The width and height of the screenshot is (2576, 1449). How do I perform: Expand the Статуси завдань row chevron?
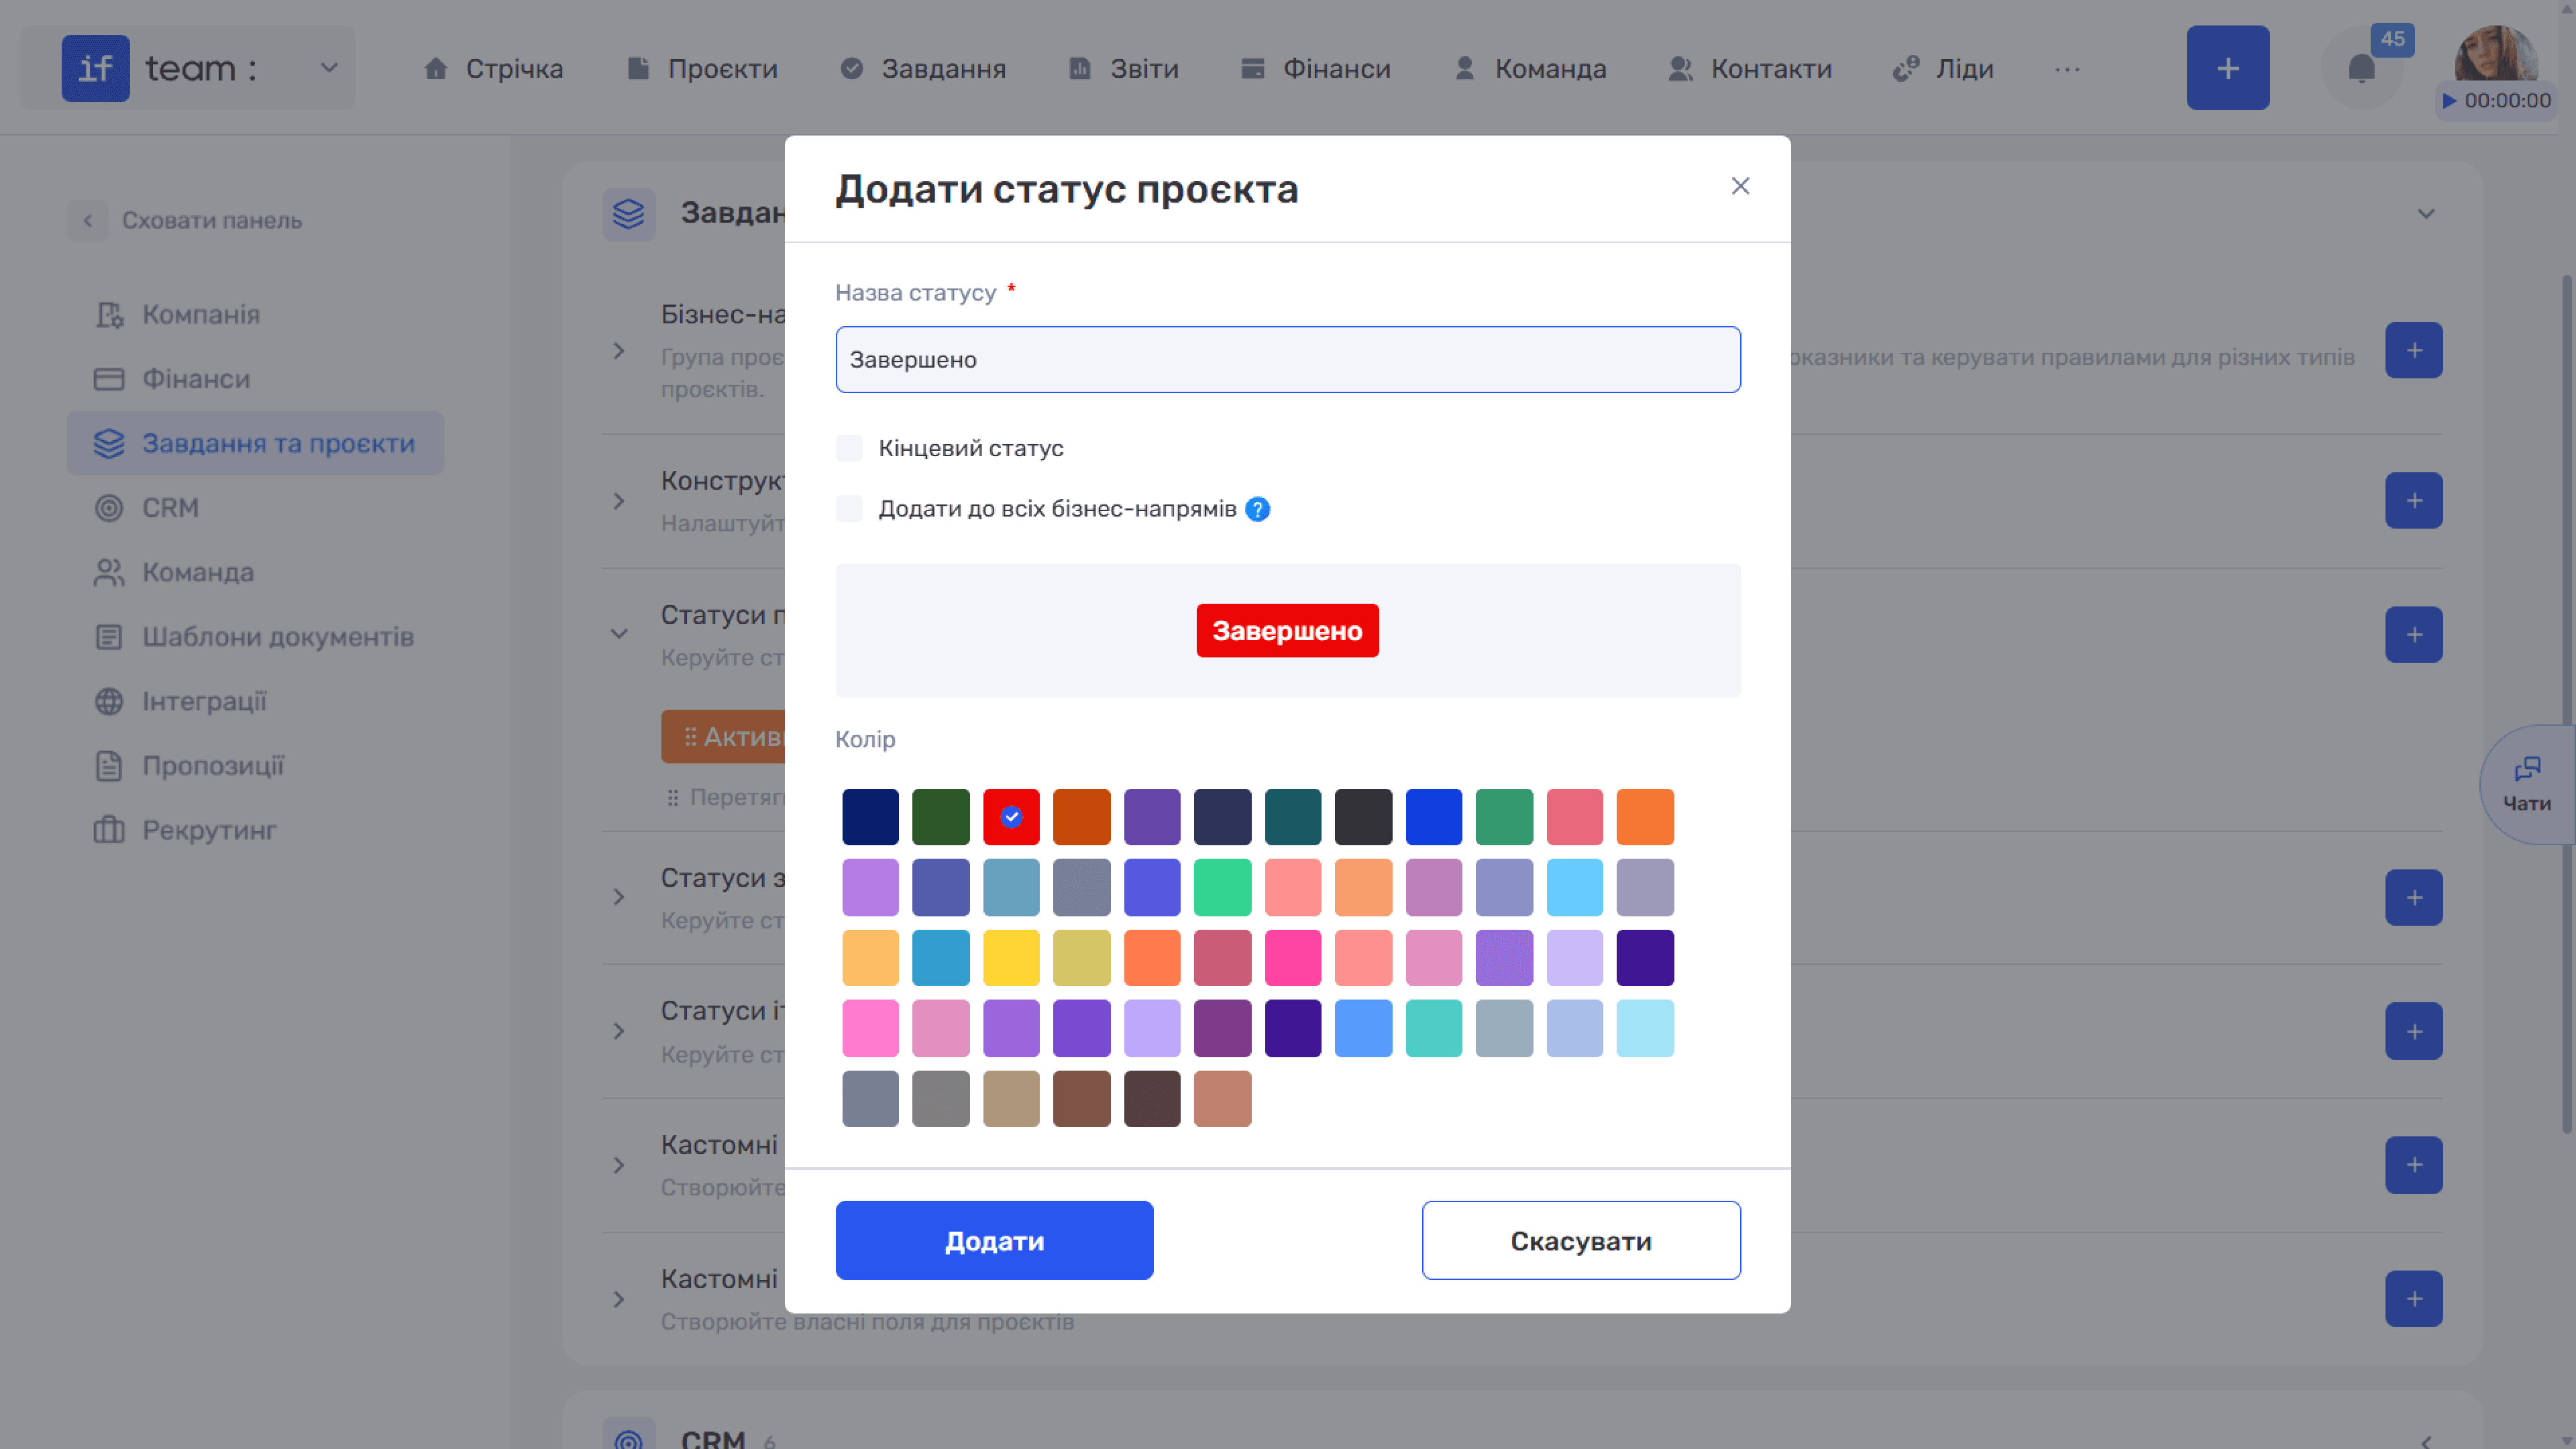tap(619, 897)
